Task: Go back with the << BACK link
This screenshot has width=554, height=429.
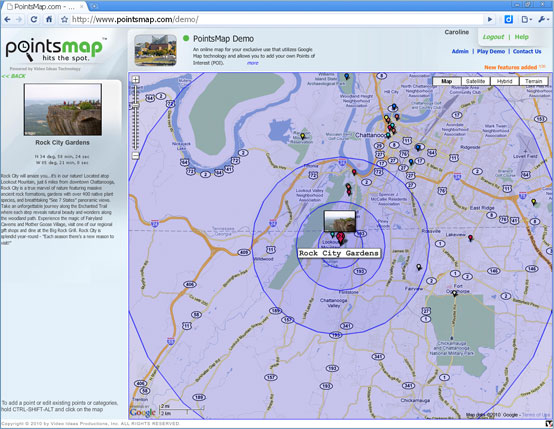Action: (x=13, y=76)
